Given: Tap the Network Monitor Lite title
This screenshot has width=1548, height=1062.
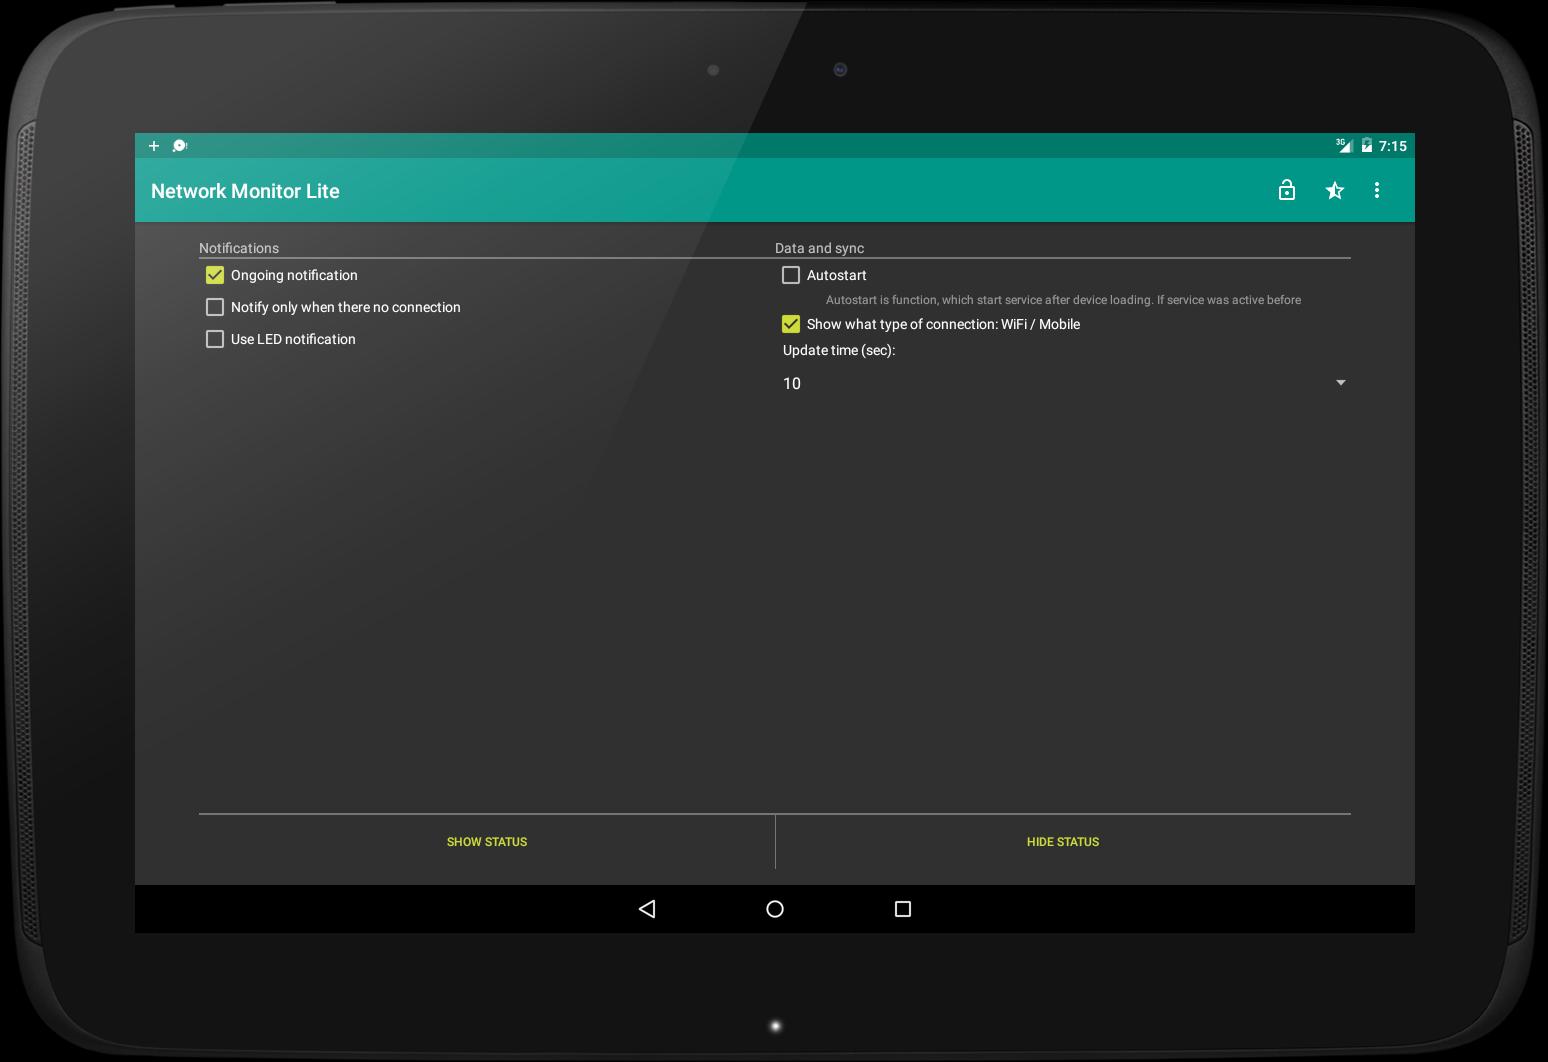Looking at the screenshot, I should pos(245,191).
